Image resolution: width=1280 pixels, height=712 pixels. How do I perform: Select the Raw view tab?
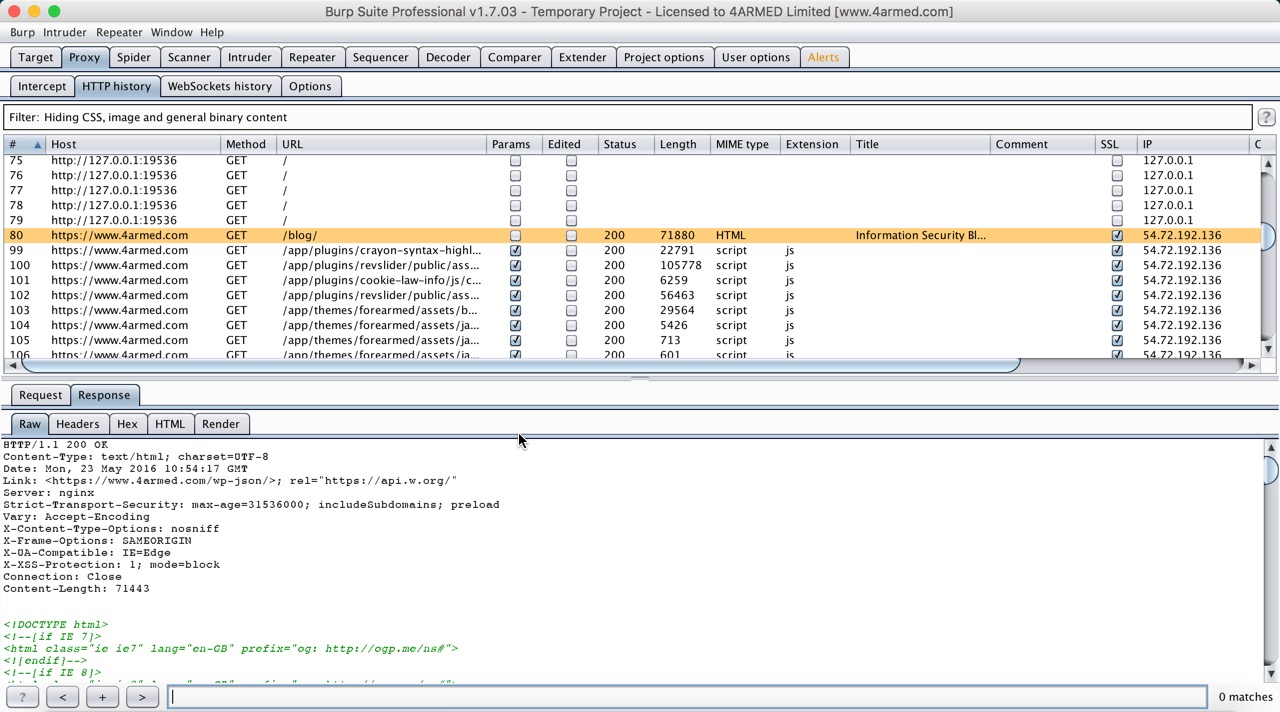coord(30,424)
